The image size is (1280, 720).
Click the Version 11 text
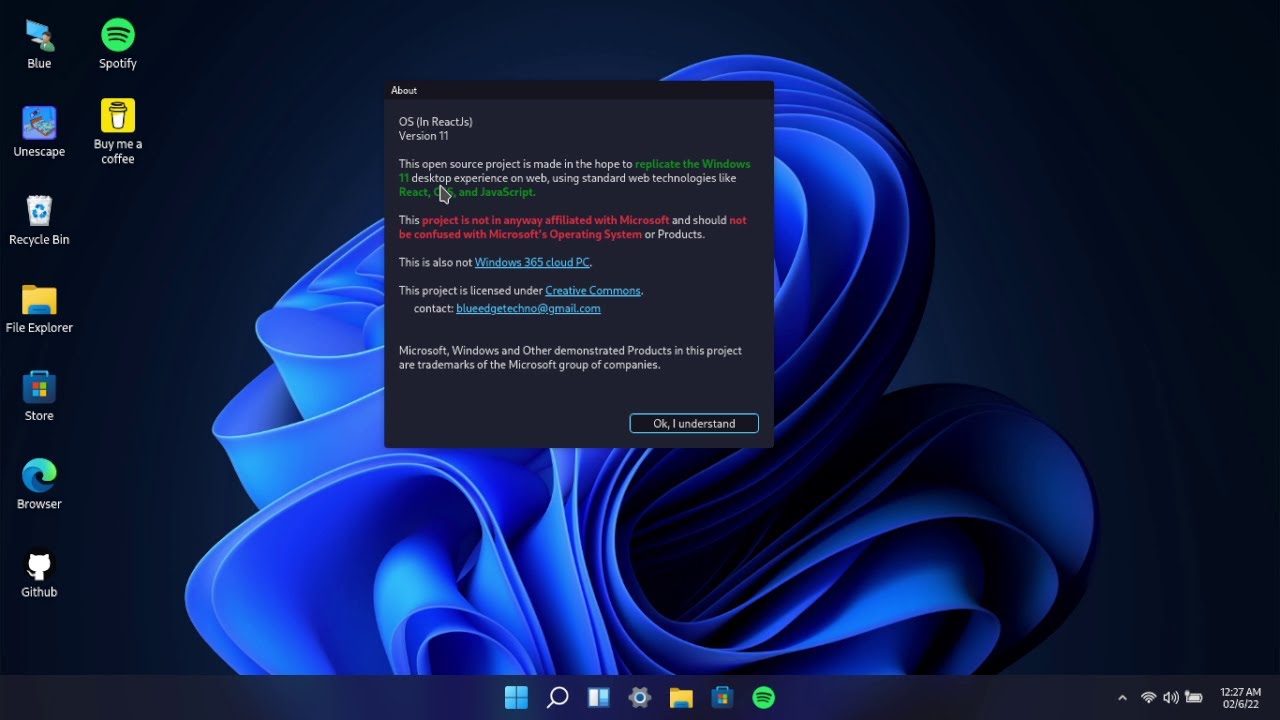[x=424, y=136]
